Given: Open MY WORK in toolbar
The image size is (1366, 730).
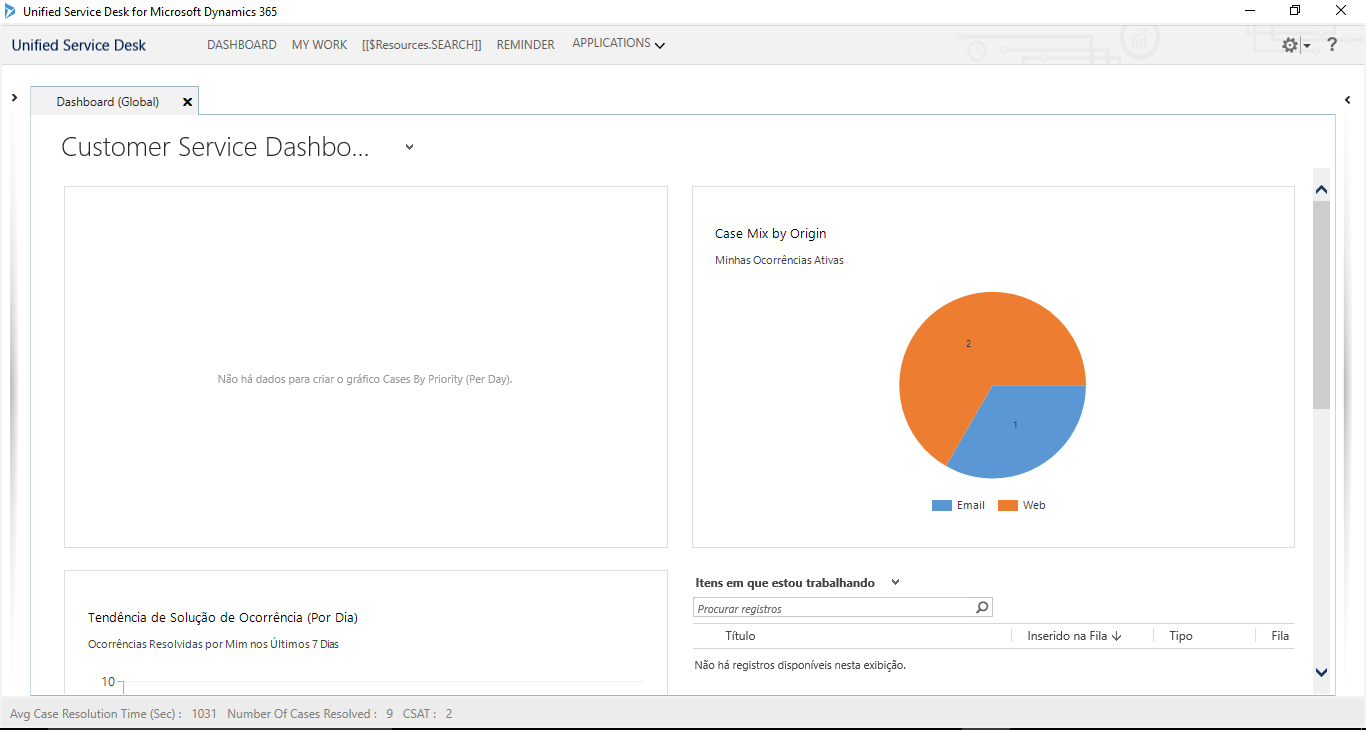Looking at the screenshot, I should pos(319,45).
